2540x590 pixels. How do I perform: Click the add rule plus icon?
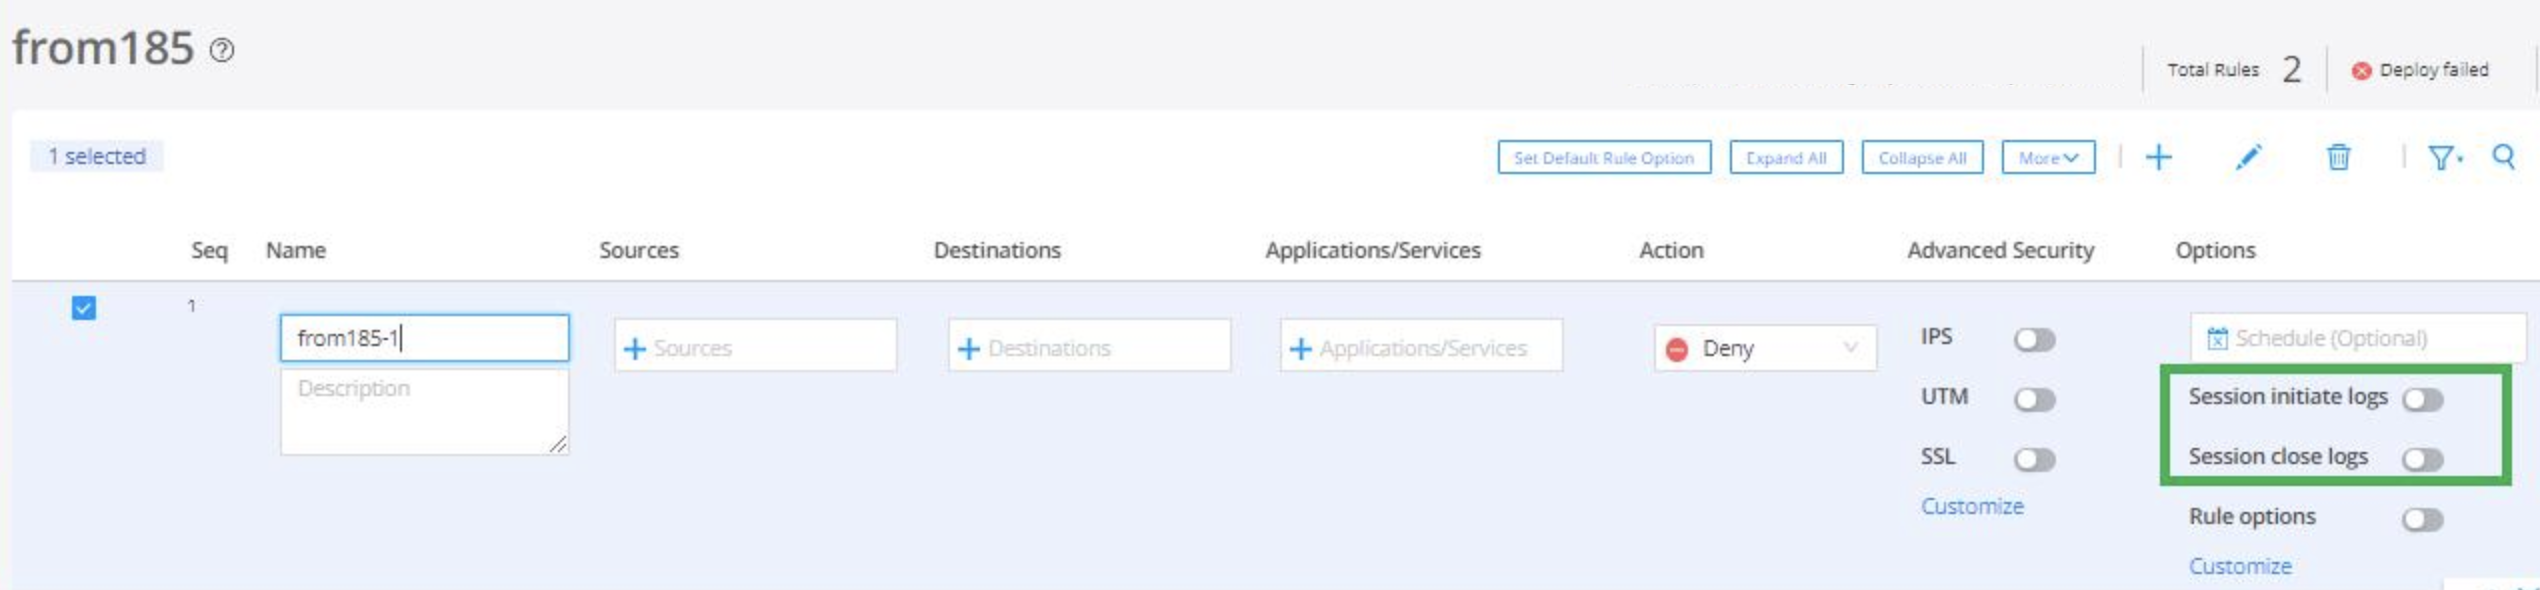click(2158, 157)
